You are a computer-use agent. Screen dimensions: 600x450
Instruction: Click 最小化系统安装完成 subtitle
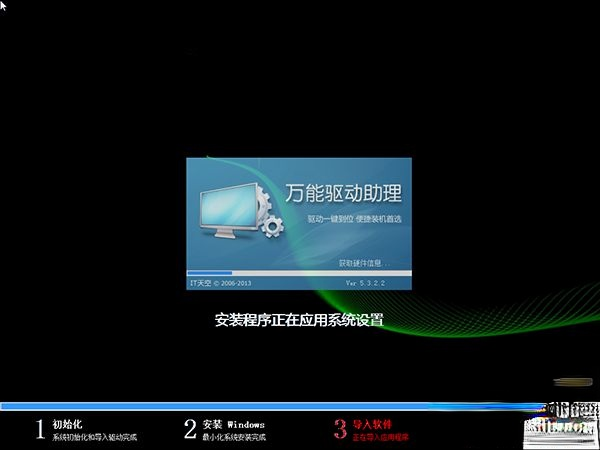234,437
